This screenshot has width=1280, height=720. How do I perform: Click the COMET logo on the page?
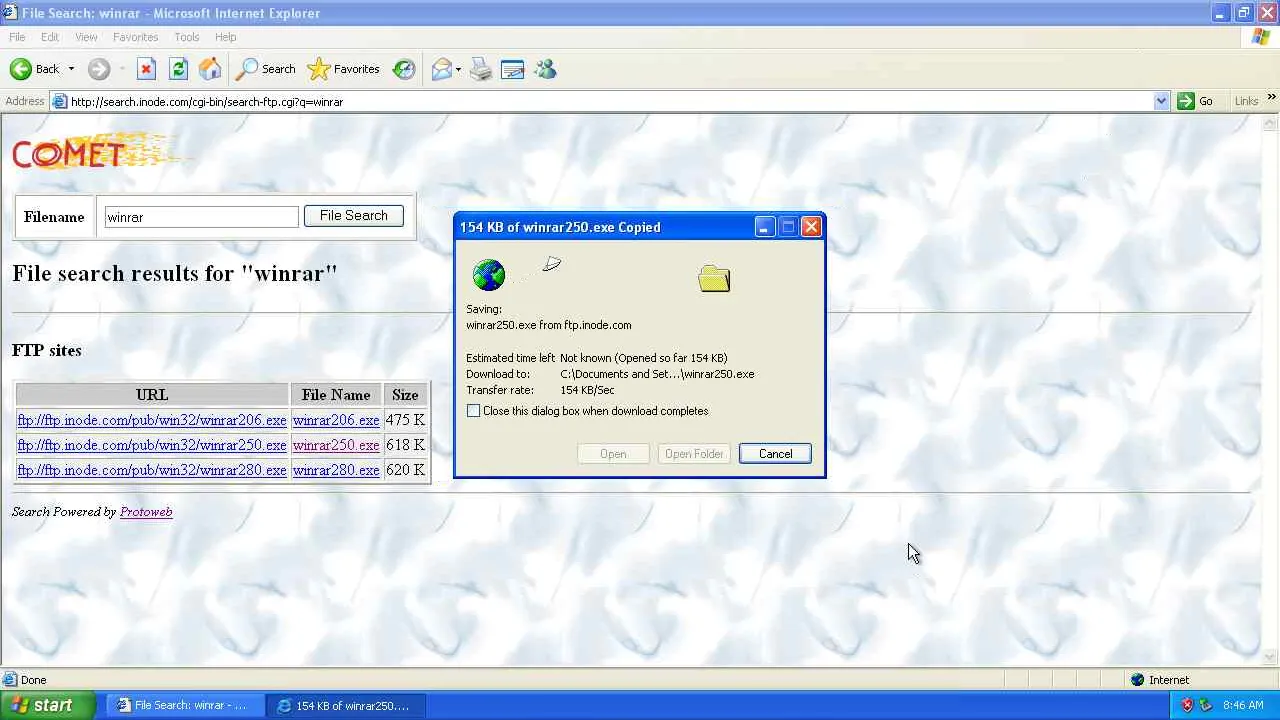[x=97, y=153]
